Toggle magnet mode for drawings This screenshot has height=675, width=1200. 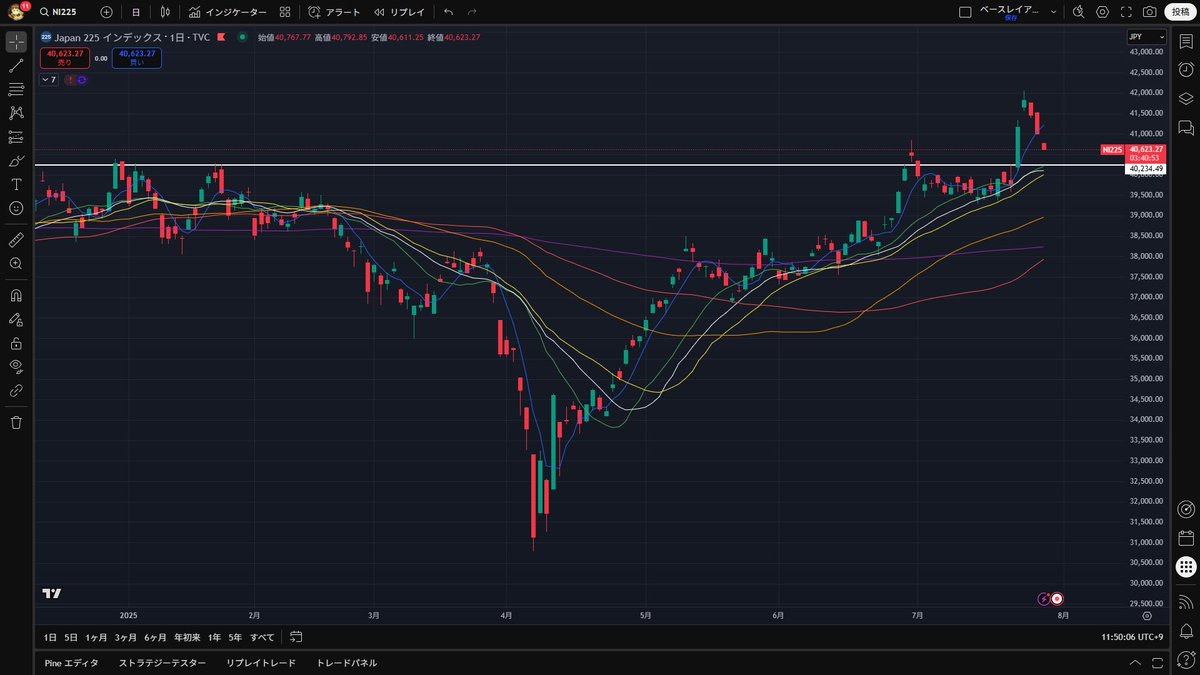click(x=16, y=296)
